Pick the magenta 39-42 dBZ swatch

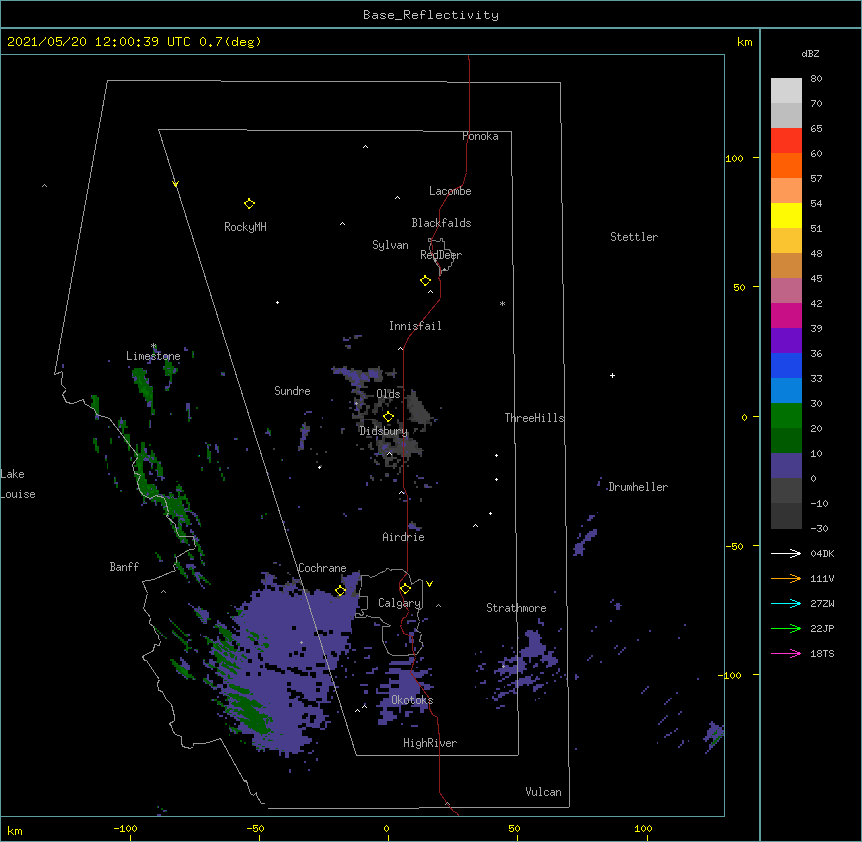pyautogui.click(x=786, y=315)
